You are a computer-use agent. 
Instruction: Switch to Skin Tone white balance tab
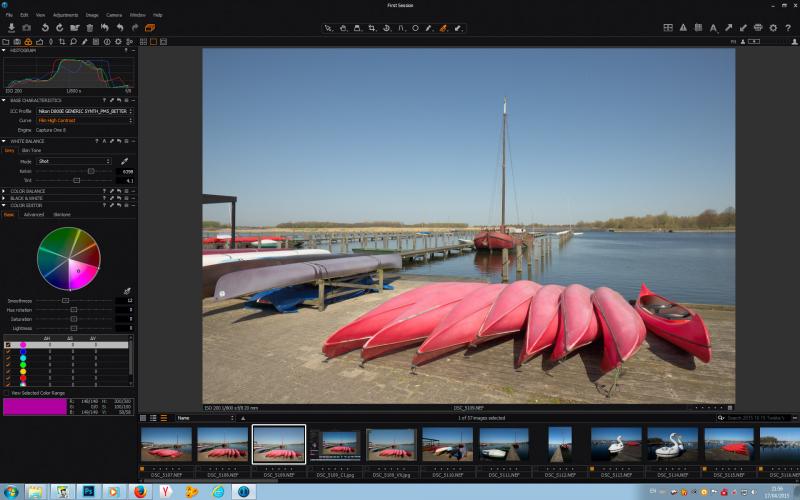tap(32, 151)
